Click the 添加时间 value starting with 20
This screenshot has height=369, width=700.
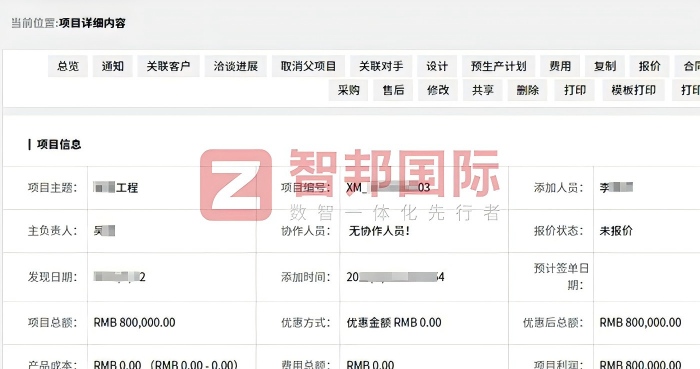(x=395, y=277)
